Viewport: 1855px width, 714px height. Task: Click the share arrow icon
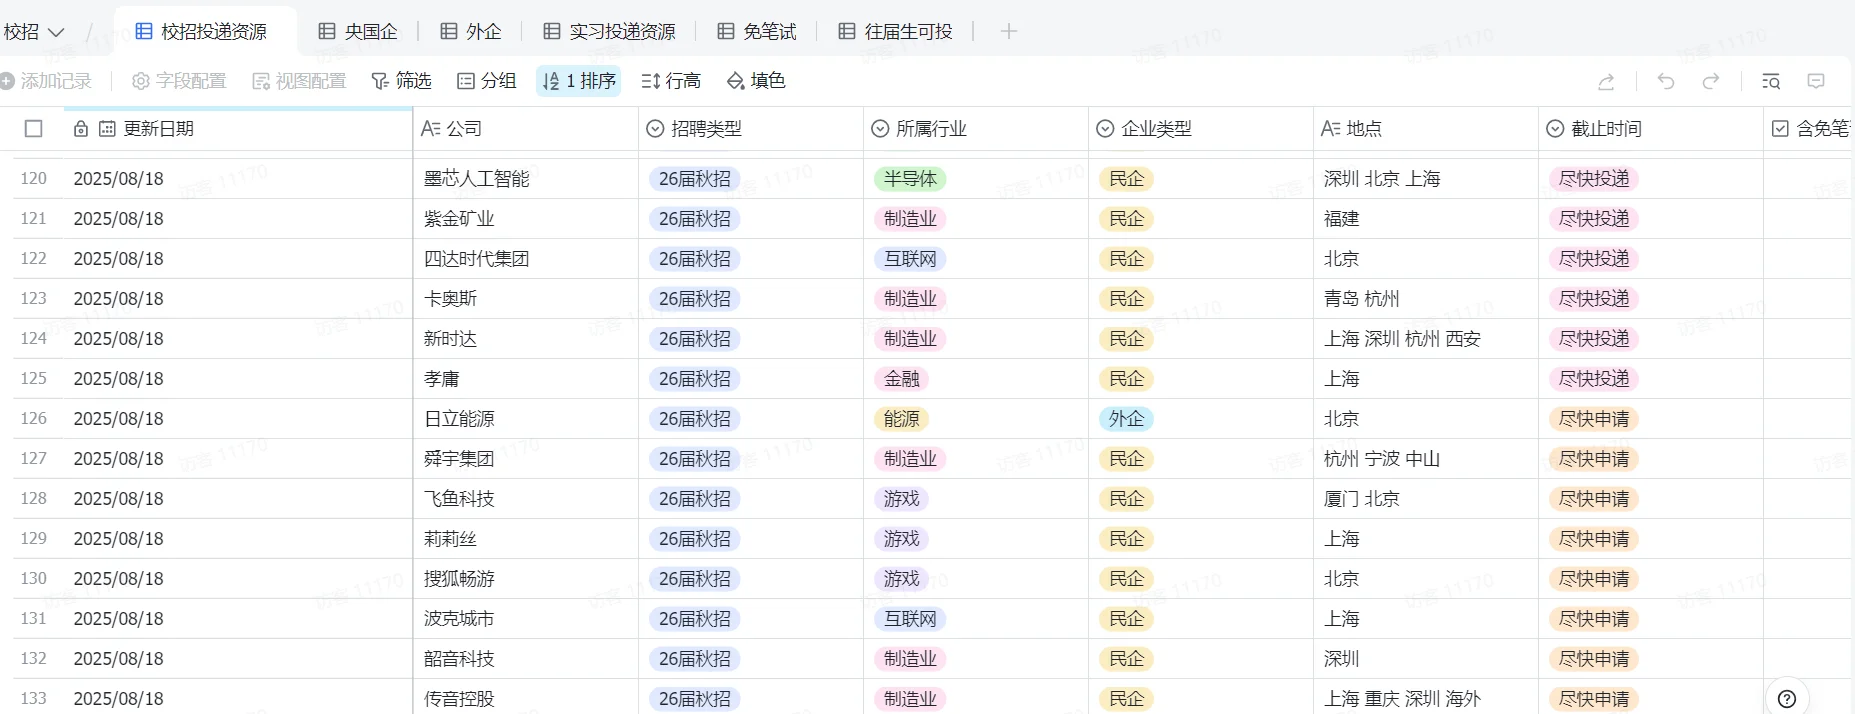1606,82
